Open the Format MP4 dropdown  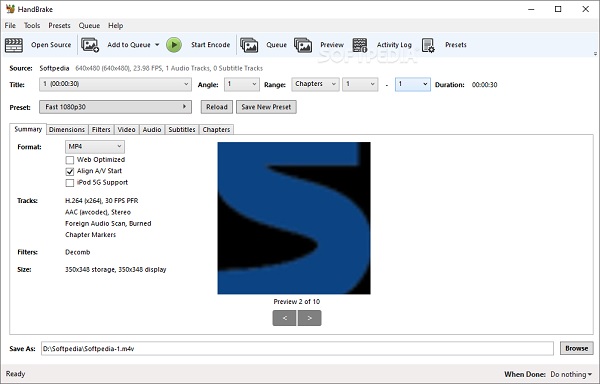(x=95, y=147)
